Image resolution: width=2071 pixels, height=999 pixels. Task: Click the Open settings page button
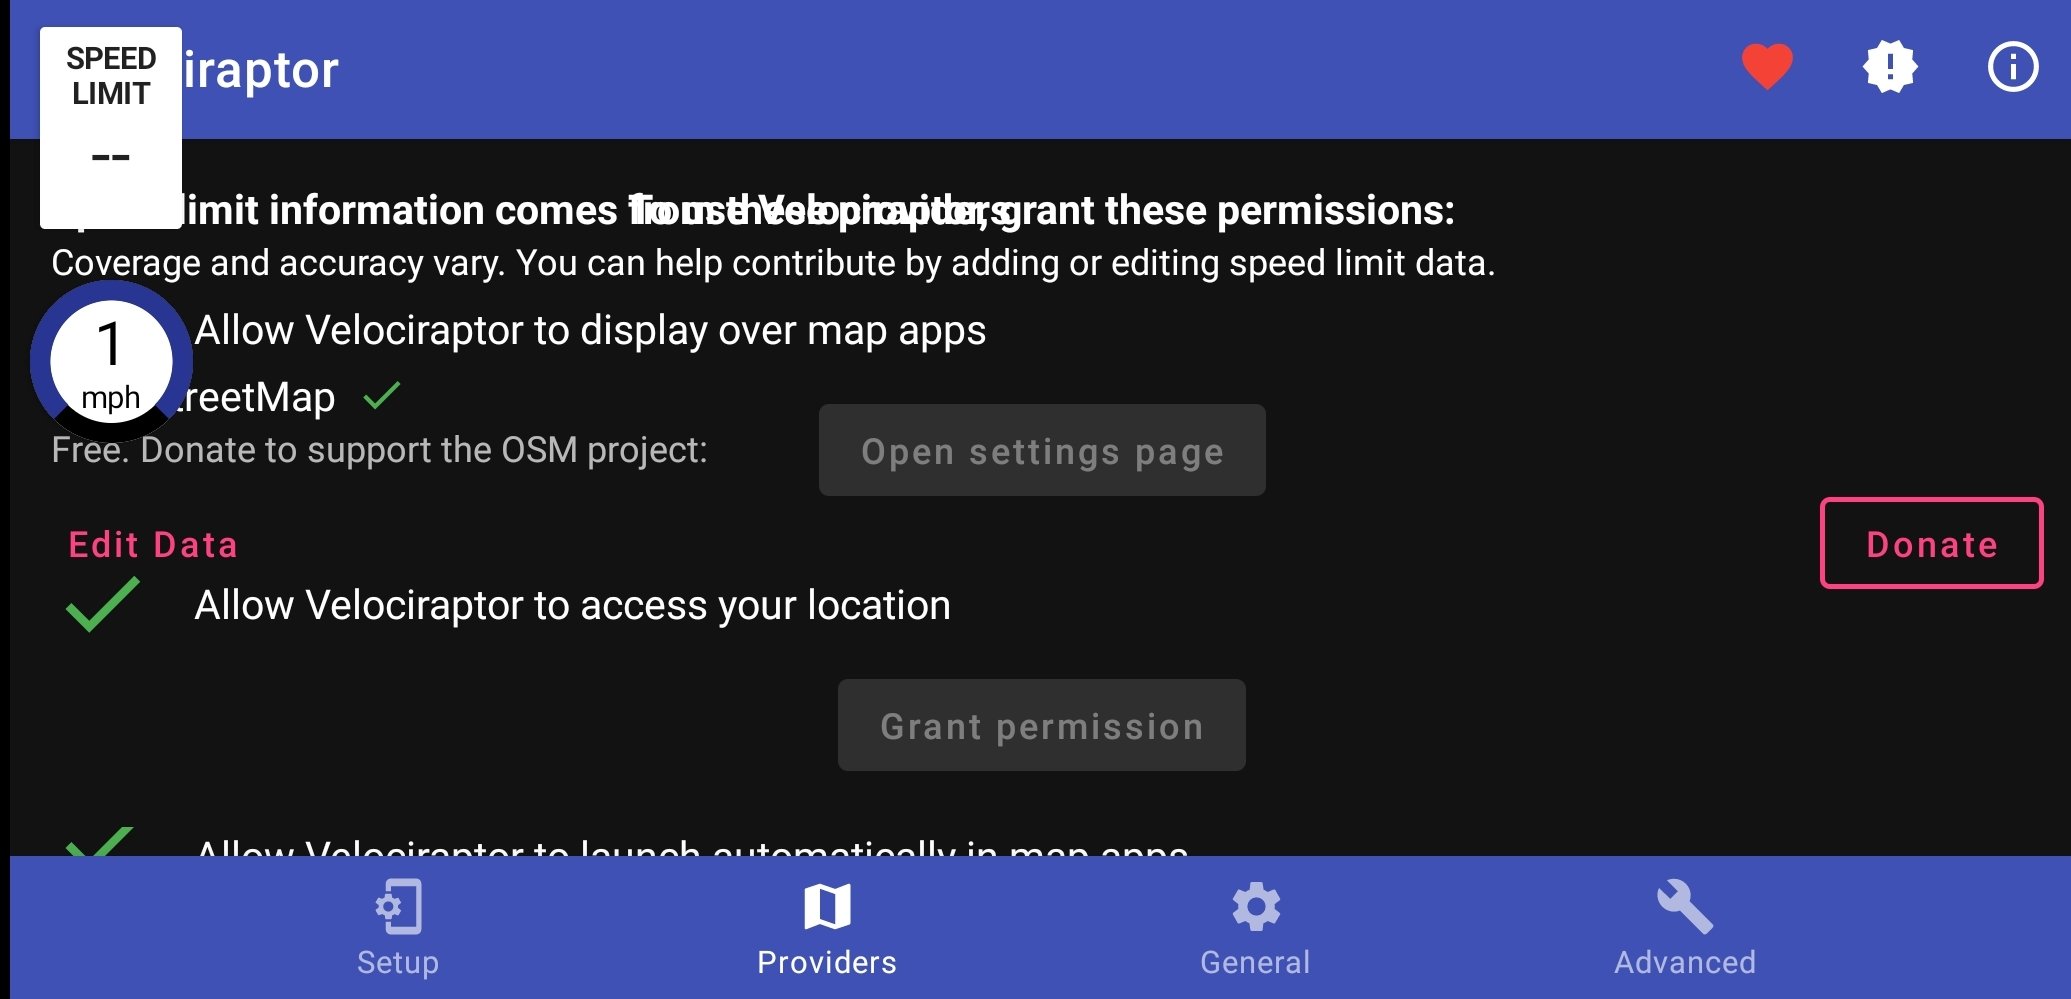[1042, 450]
